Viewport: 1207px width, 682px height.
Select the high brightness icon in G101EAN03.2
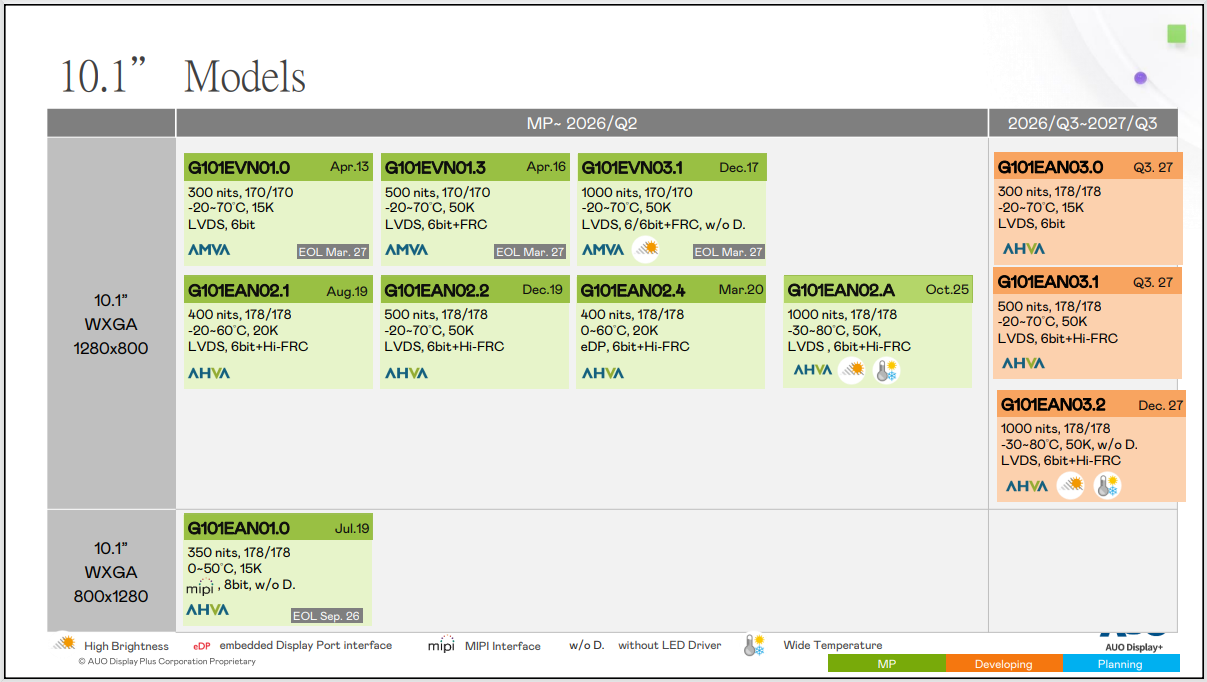point(1071,486)
